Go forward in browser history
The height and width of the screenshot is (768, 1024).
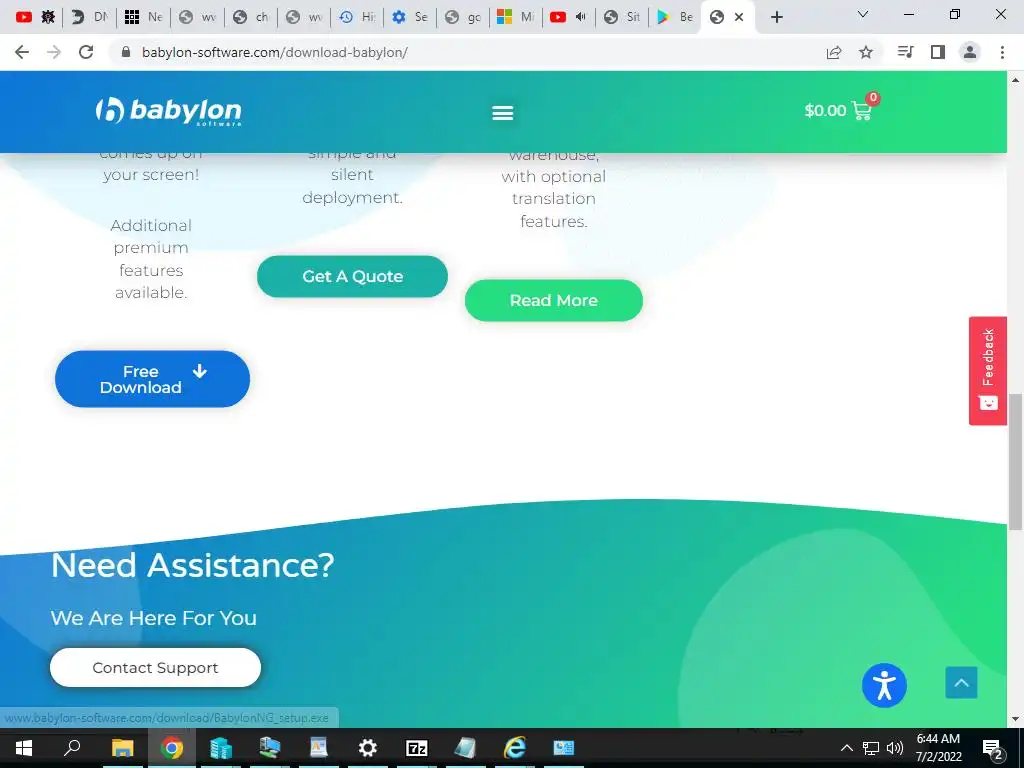point(54,52)
